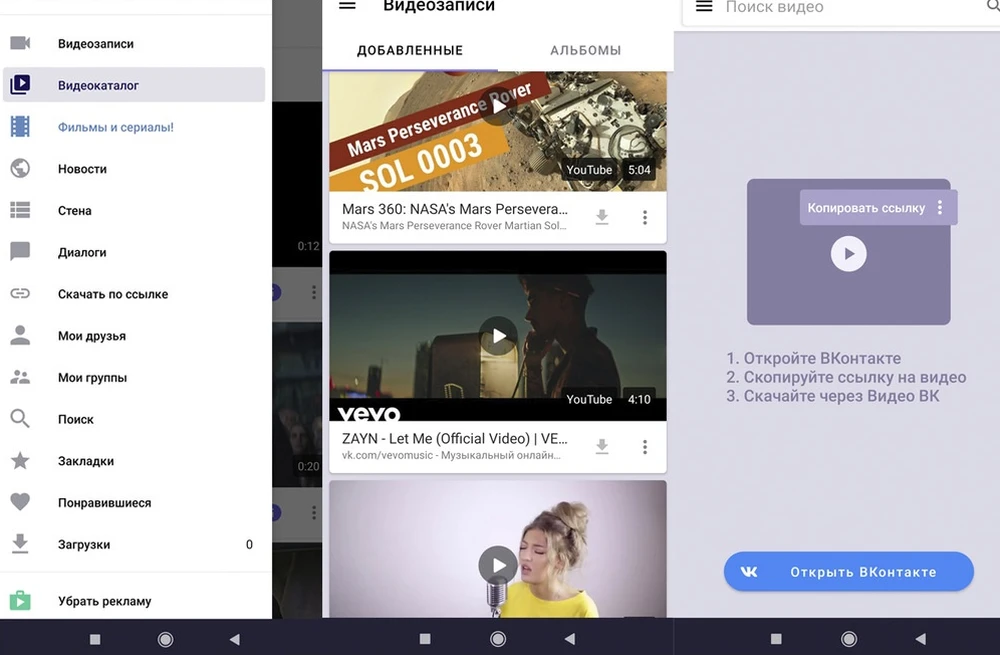Open the Видеокаталог sidebar item
Image resolution: width=1000 pixels, height=655 pixels.
point(134,85)
